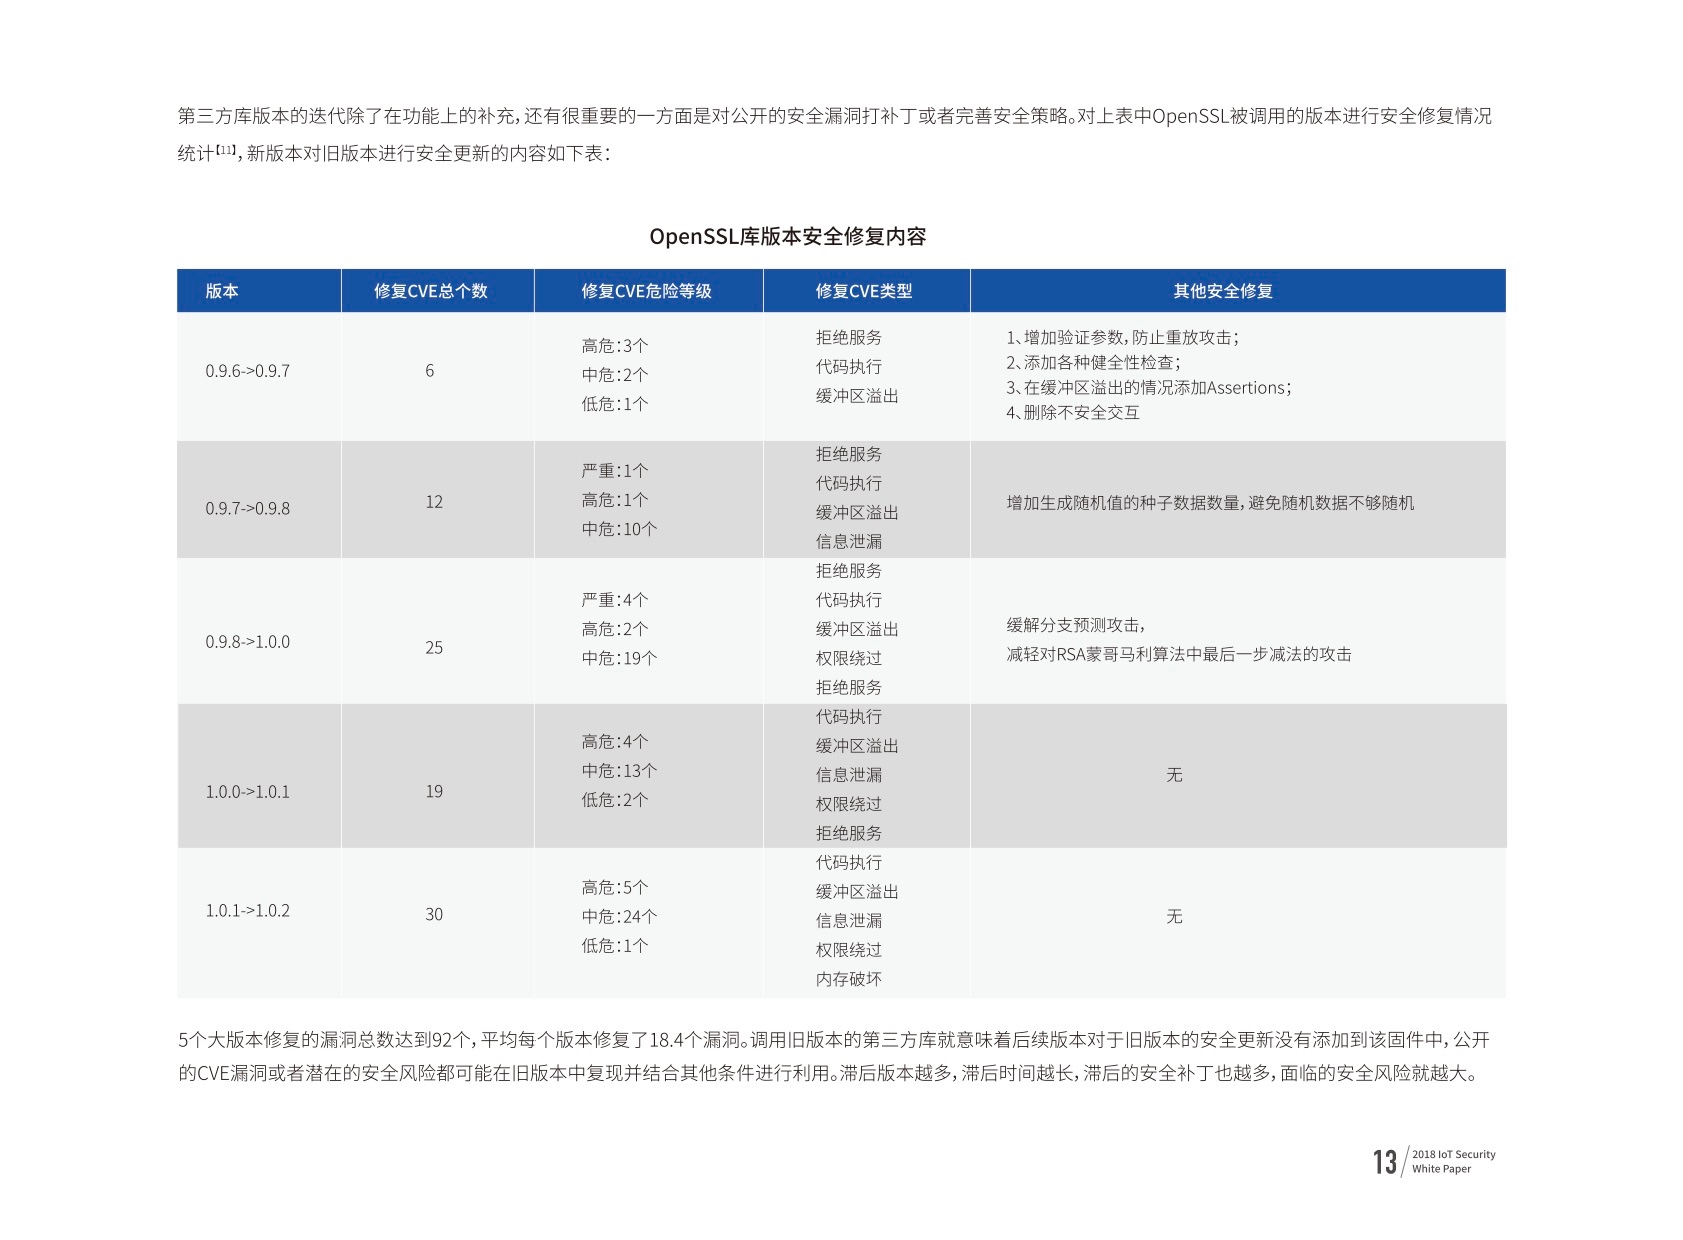Select the text 严重:4个

615,600
